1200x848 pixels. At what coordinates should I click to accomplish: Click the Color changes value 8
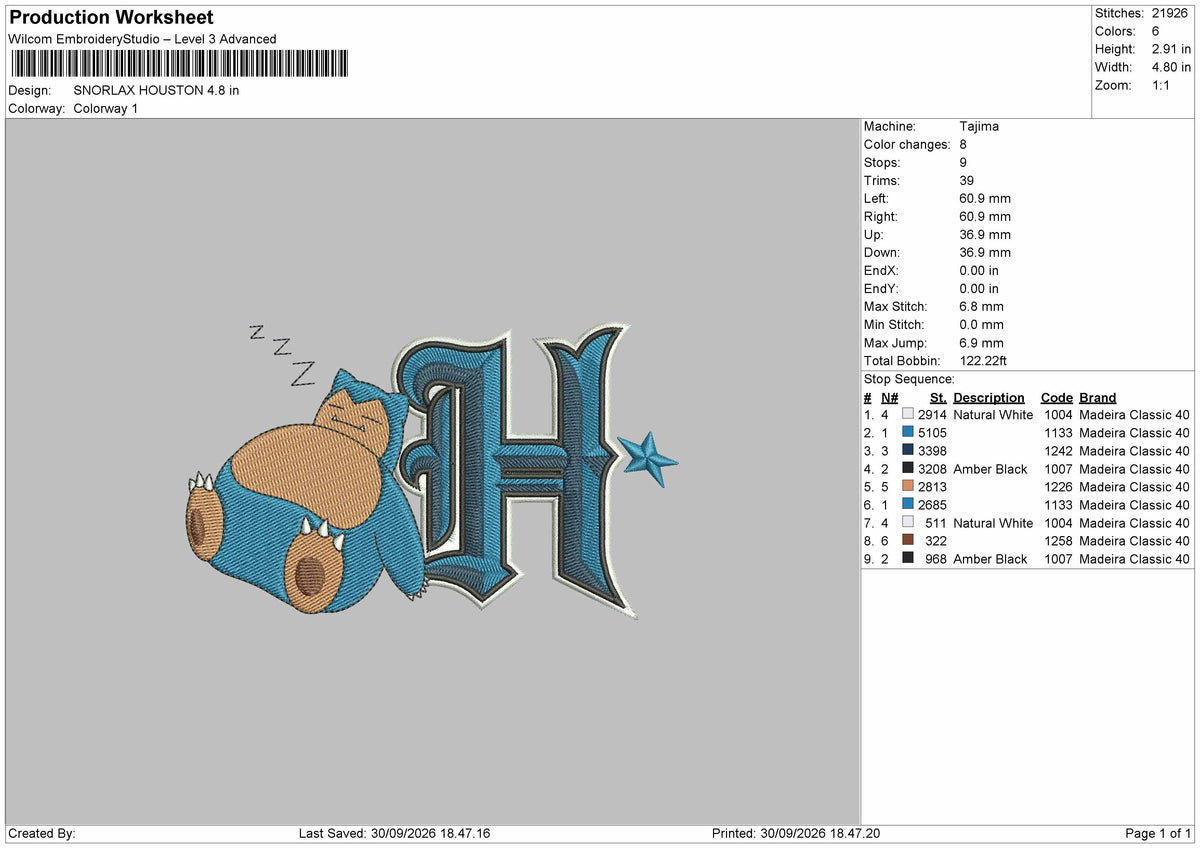point(963,144)
